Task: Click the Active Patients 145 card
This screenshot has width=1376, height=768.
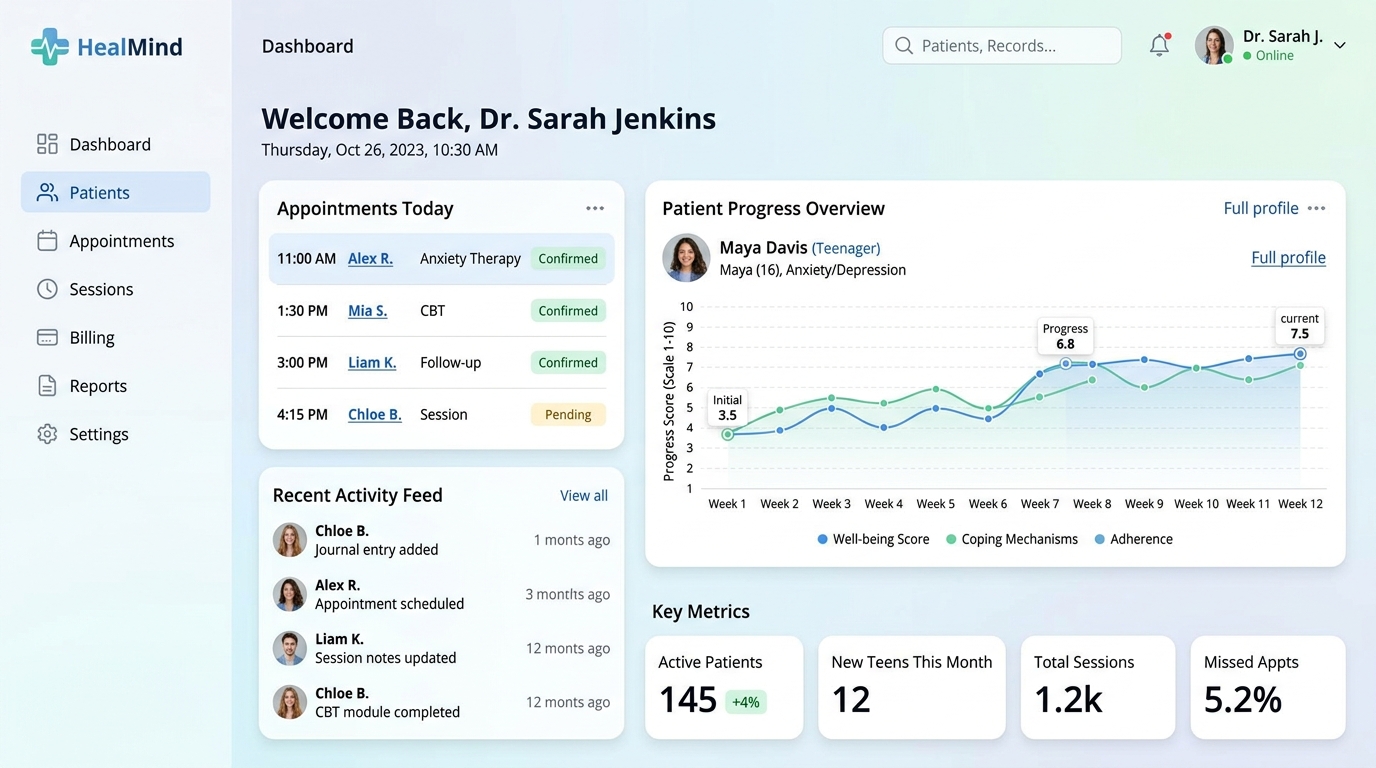Action: coord(724,688)
